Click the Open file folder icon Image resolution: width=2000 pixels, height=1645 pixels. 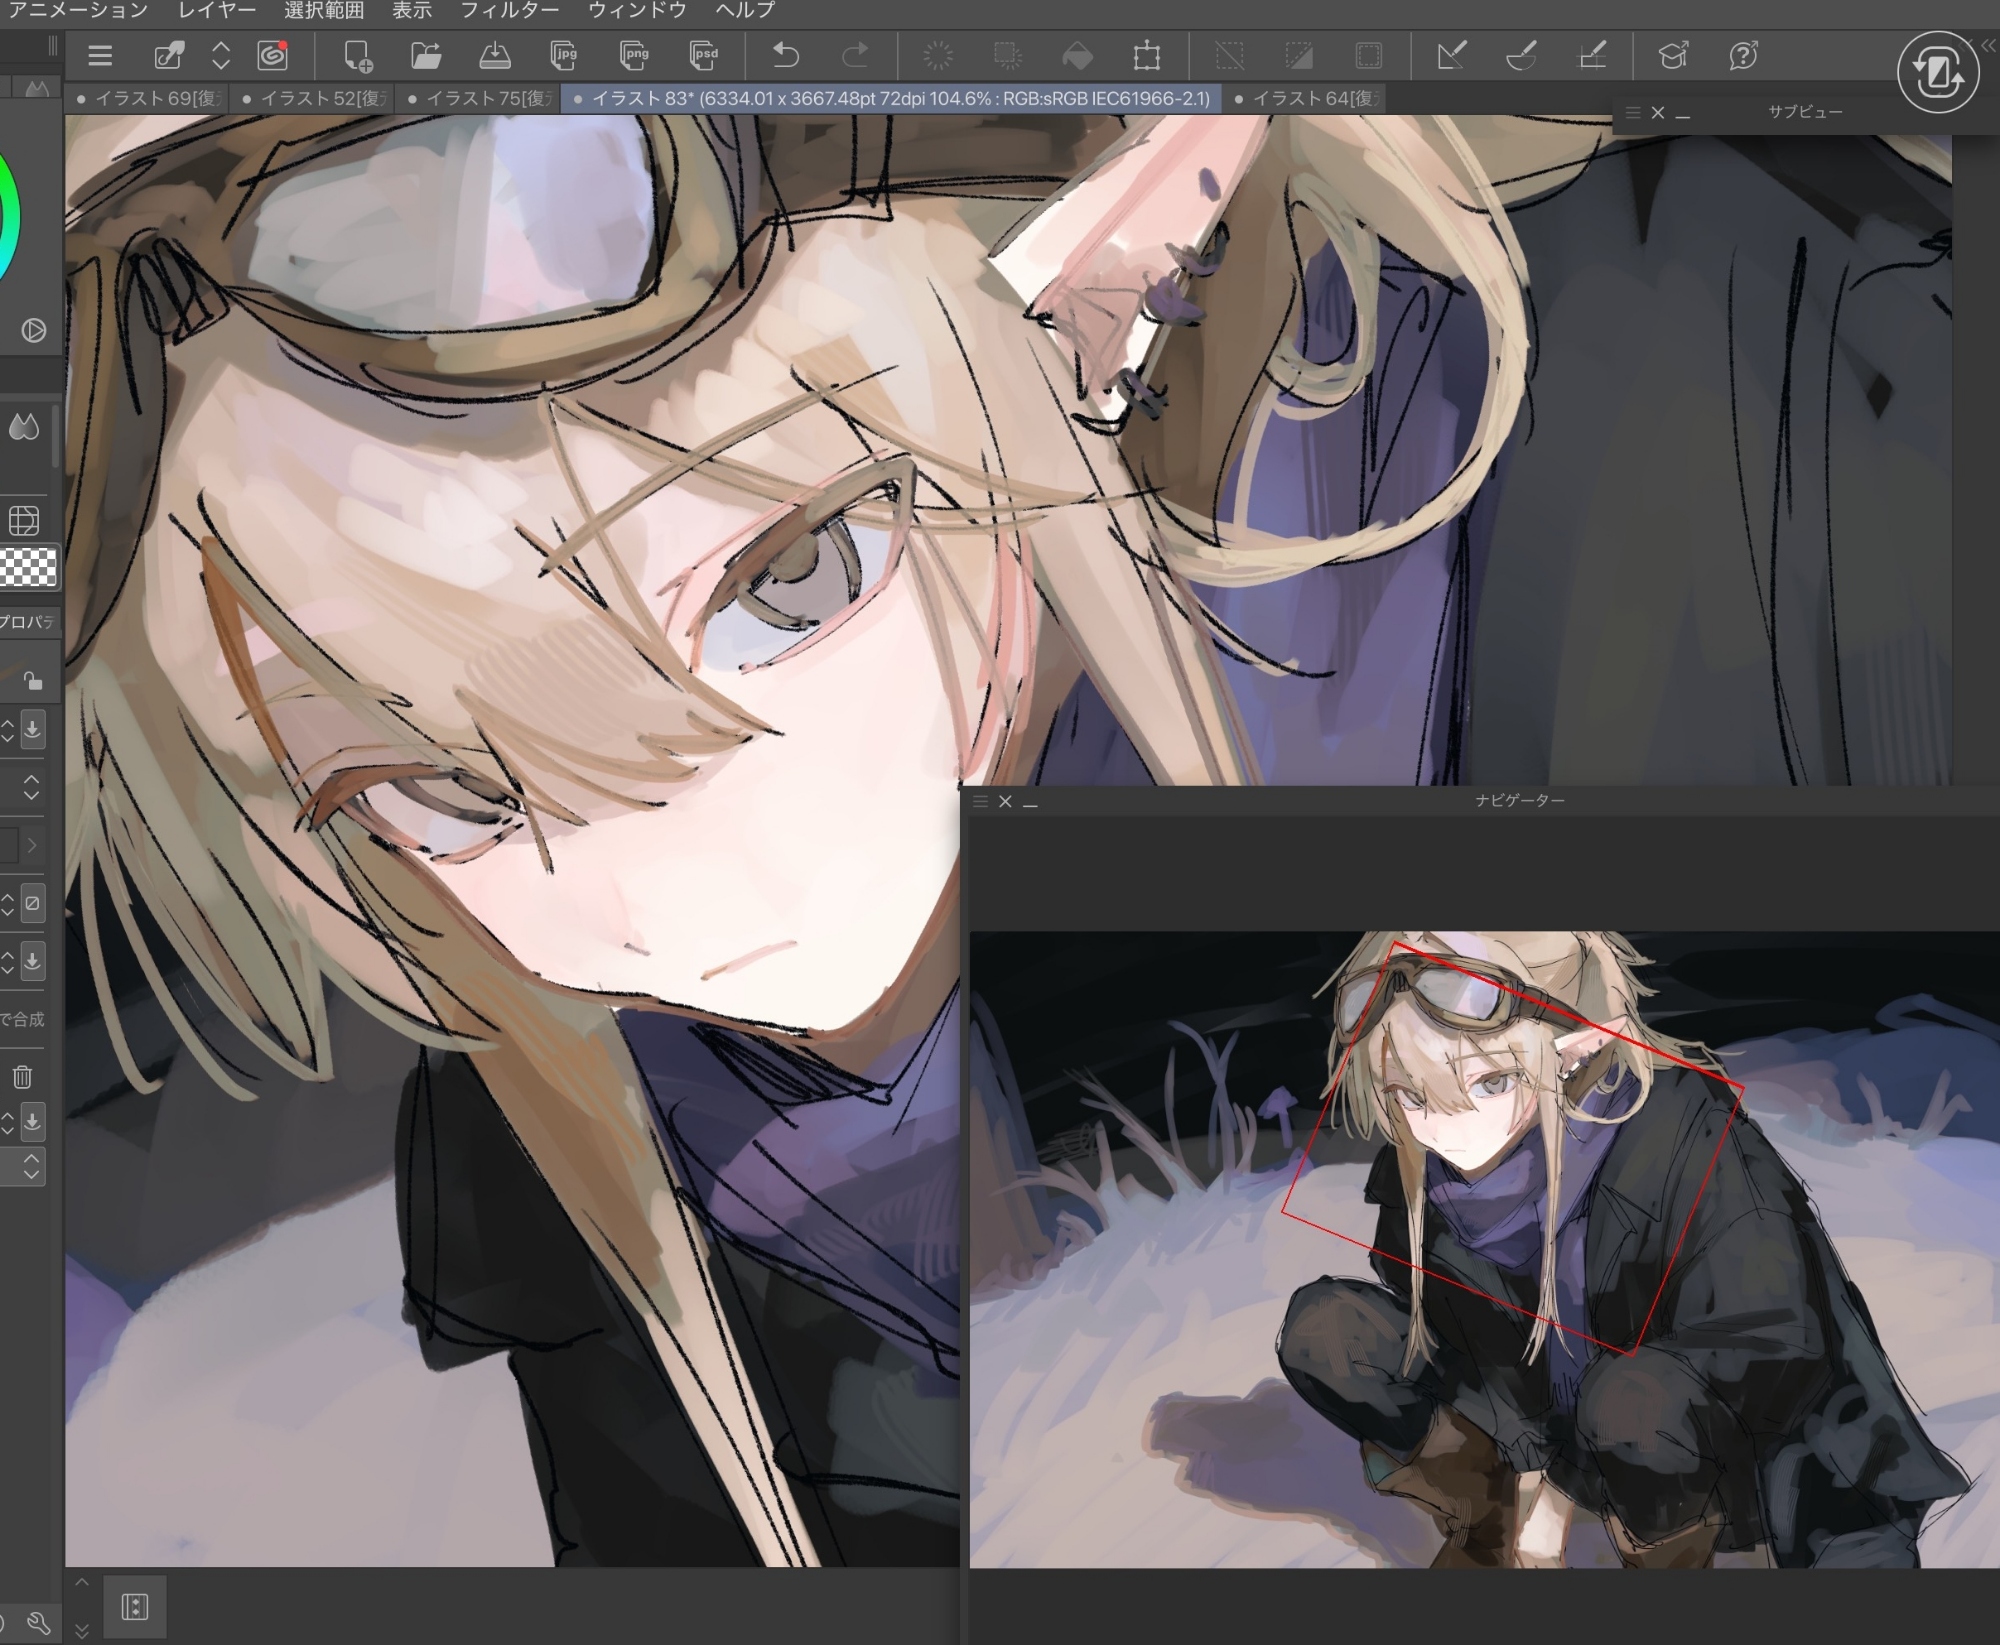tap(426, 56)
